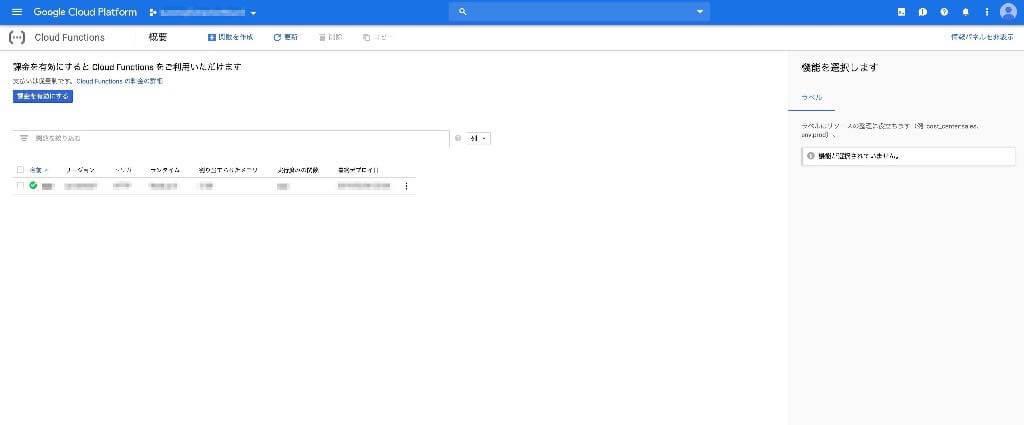Open the hamburger navigation menu
The width and height of the screenshot is (1024, 425).
[x=16, y=12]
